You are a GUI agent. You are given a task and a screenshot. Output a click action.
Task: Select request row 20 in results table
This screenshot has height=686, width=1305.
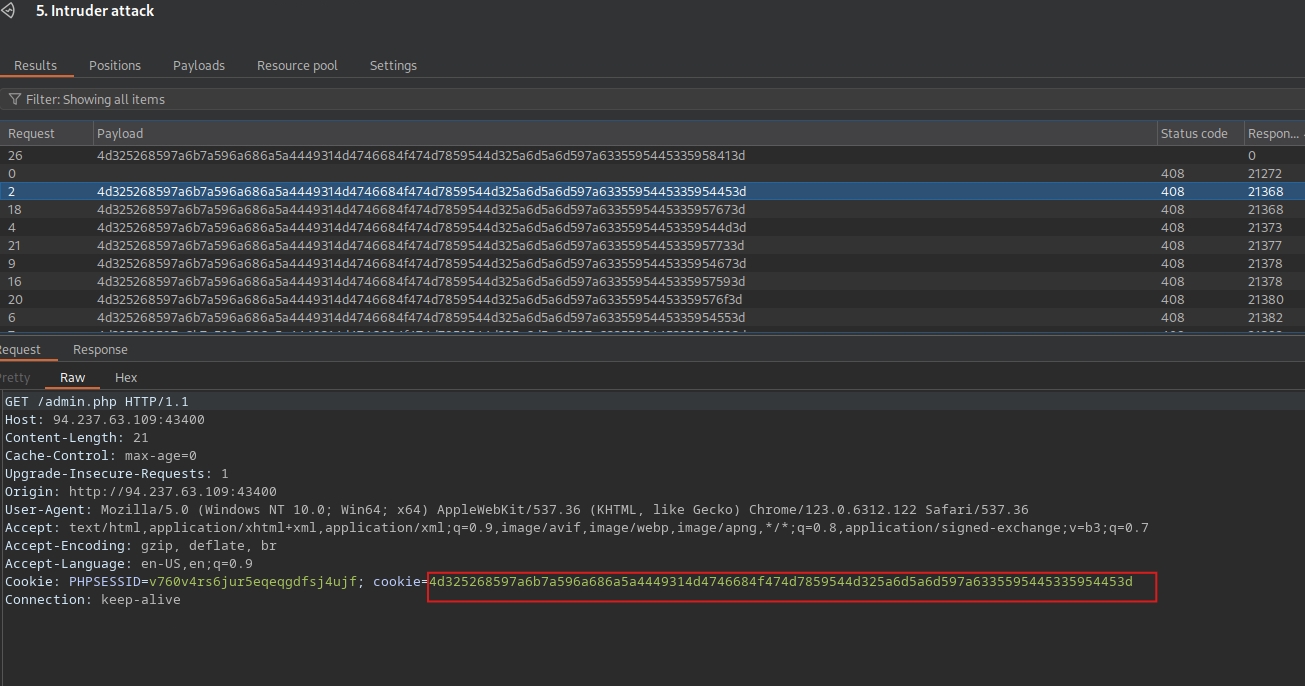click(420, 300)
